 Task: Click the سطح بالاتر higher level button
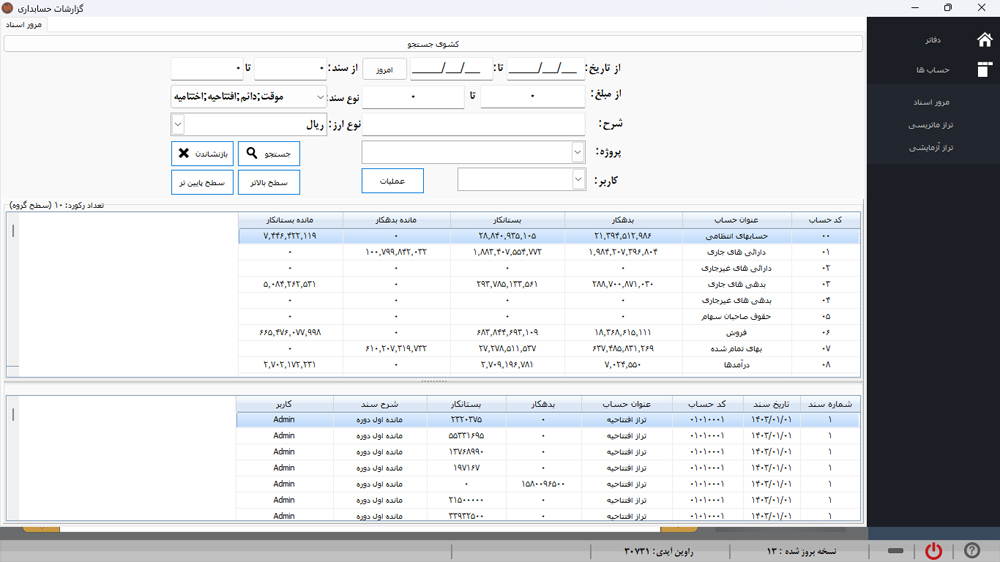click(x=268, y=182)
